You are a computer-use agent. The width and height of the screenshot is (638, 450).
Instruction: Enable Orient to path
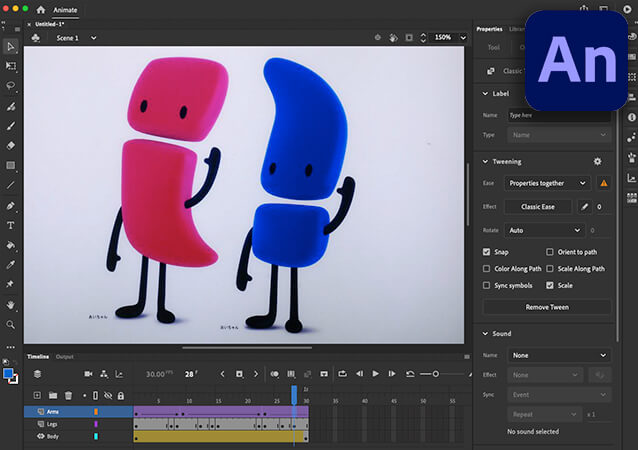tap(550, 252)
